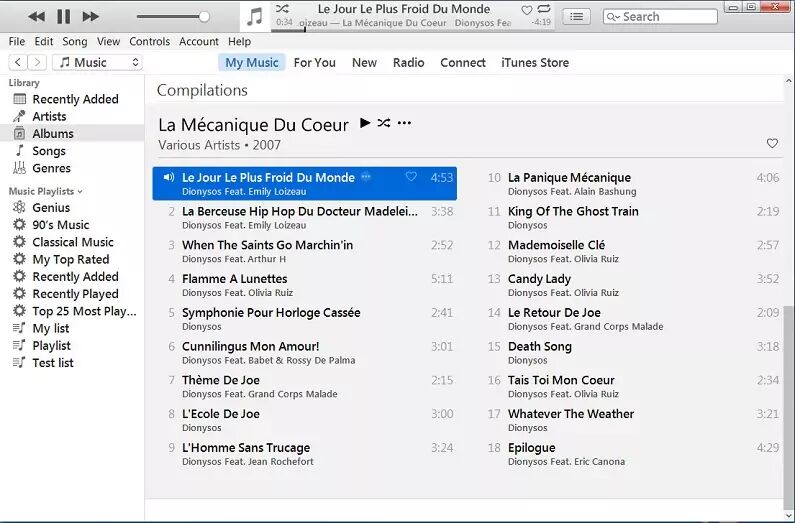Open the Music media type dropdown

[x=97, y=62]
